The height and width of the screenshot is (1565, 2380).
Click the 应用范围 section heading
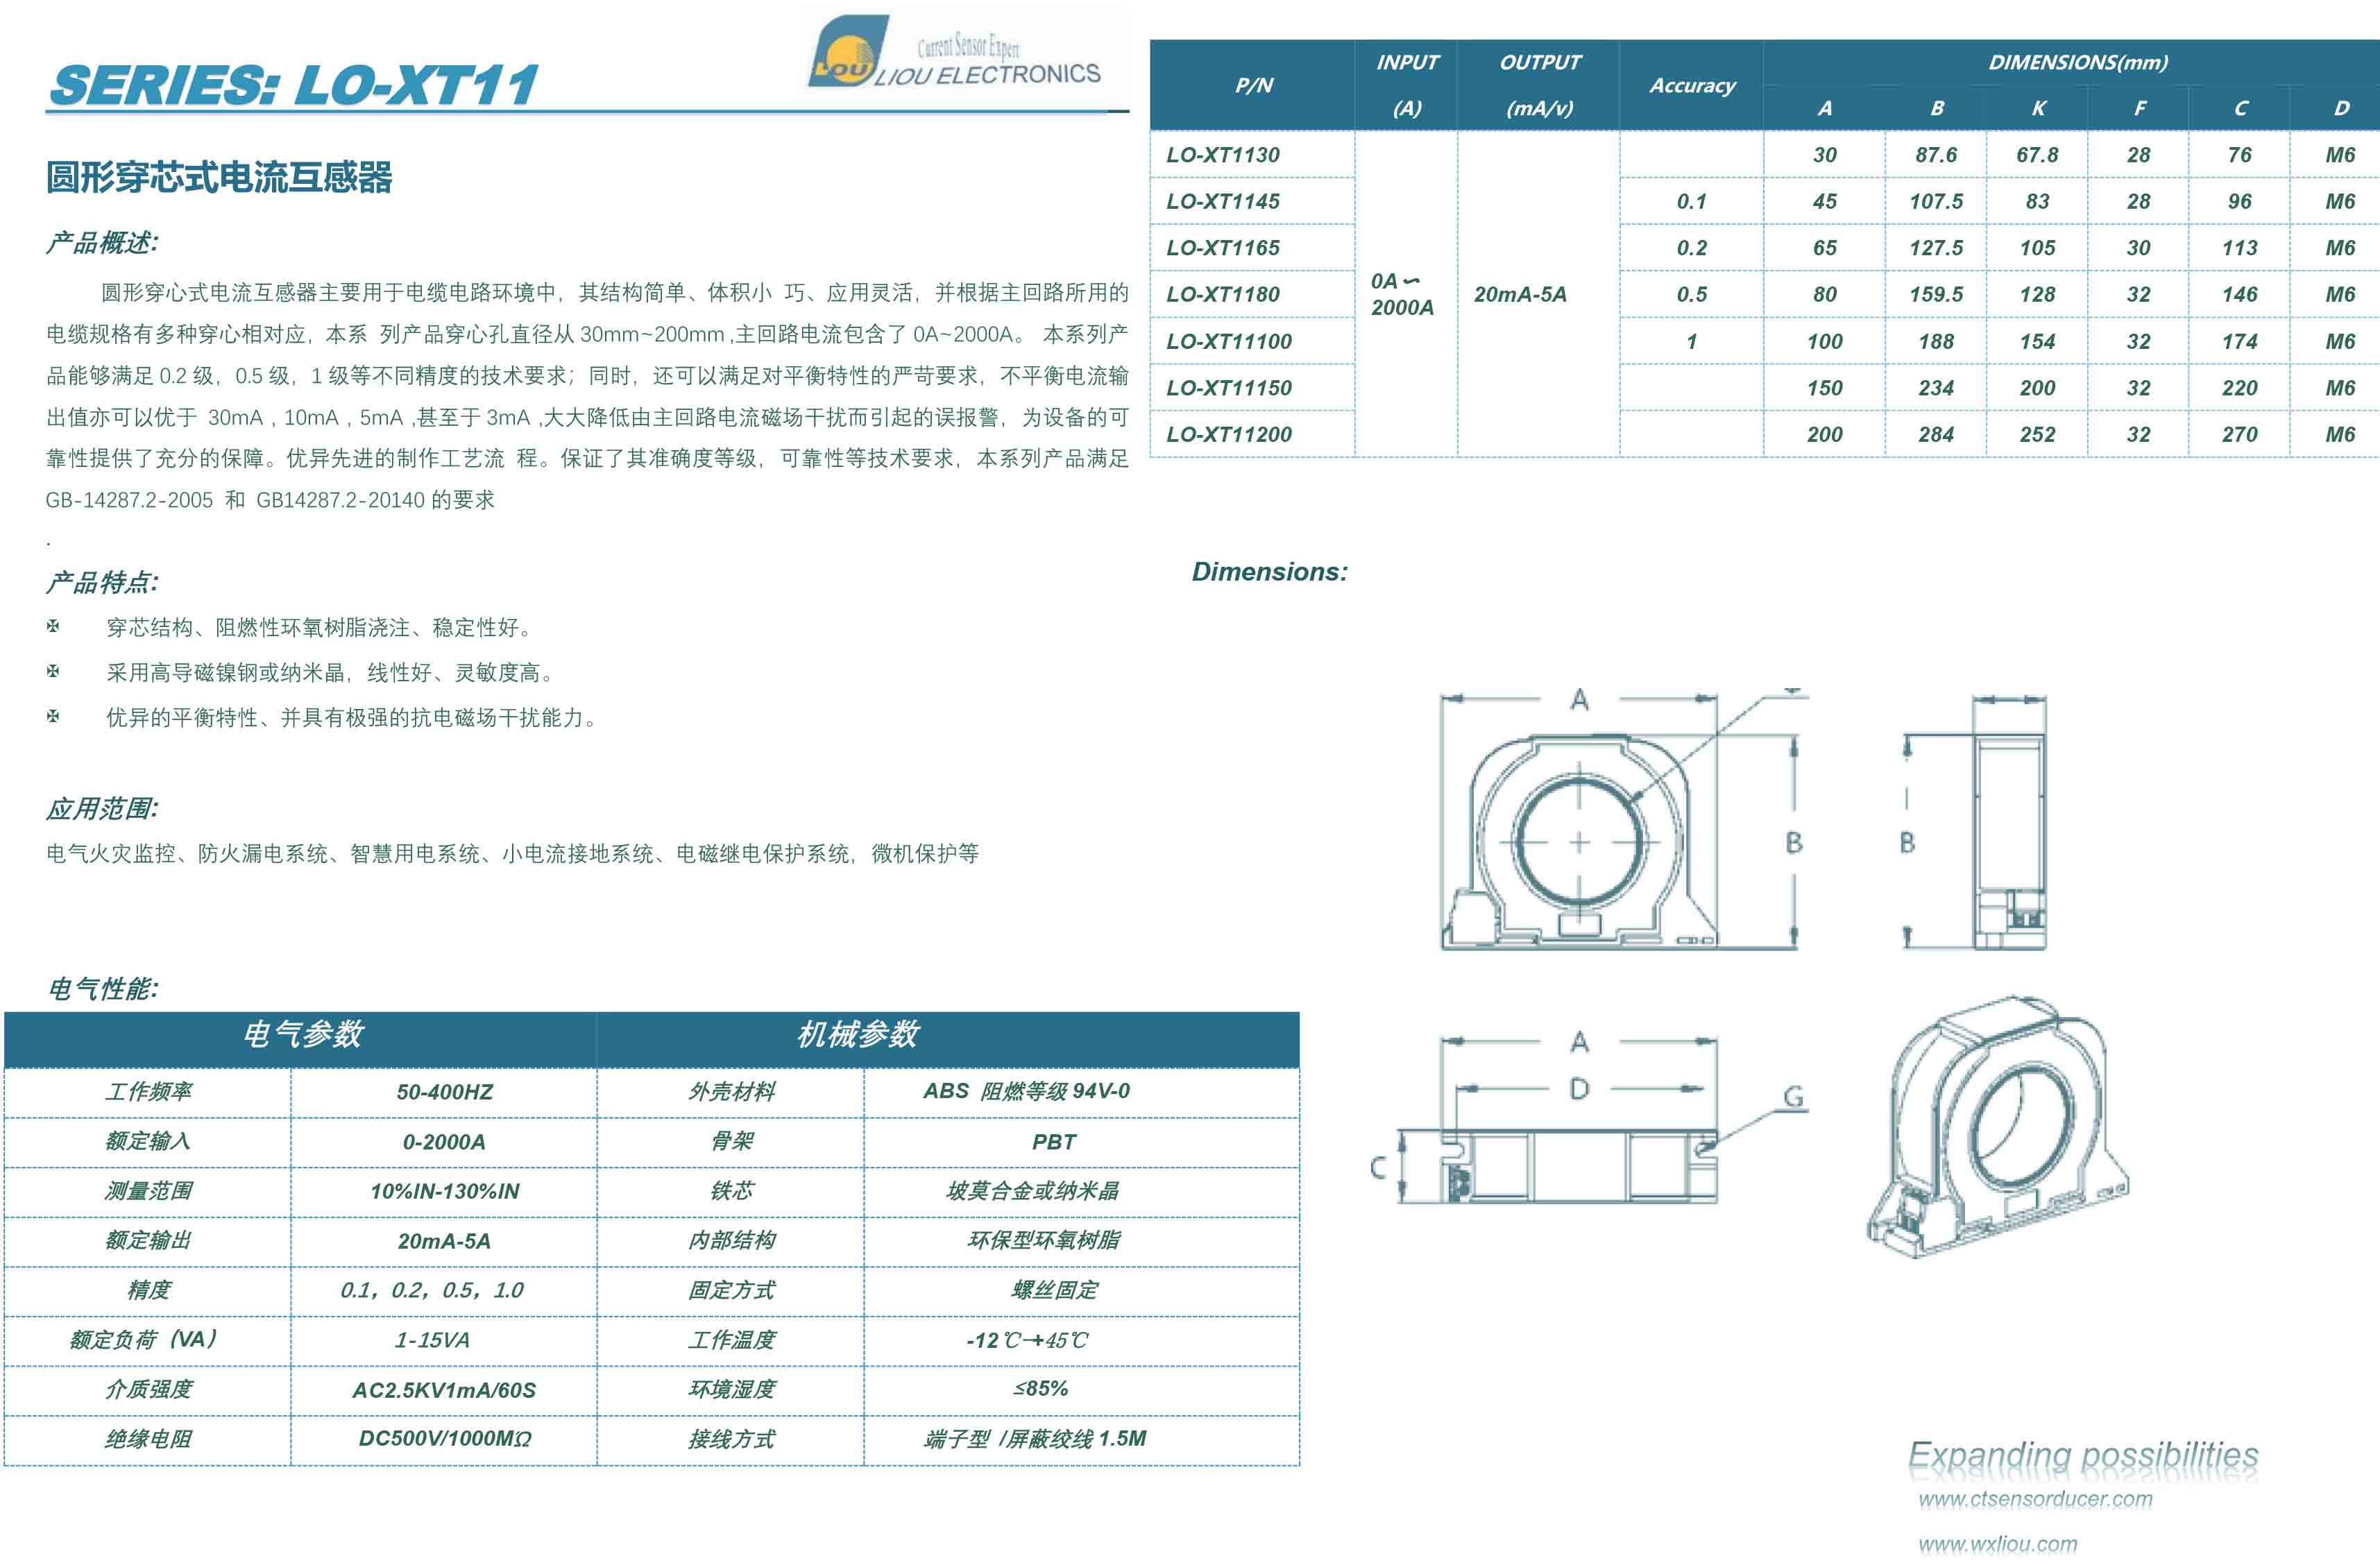coord(102,808)
